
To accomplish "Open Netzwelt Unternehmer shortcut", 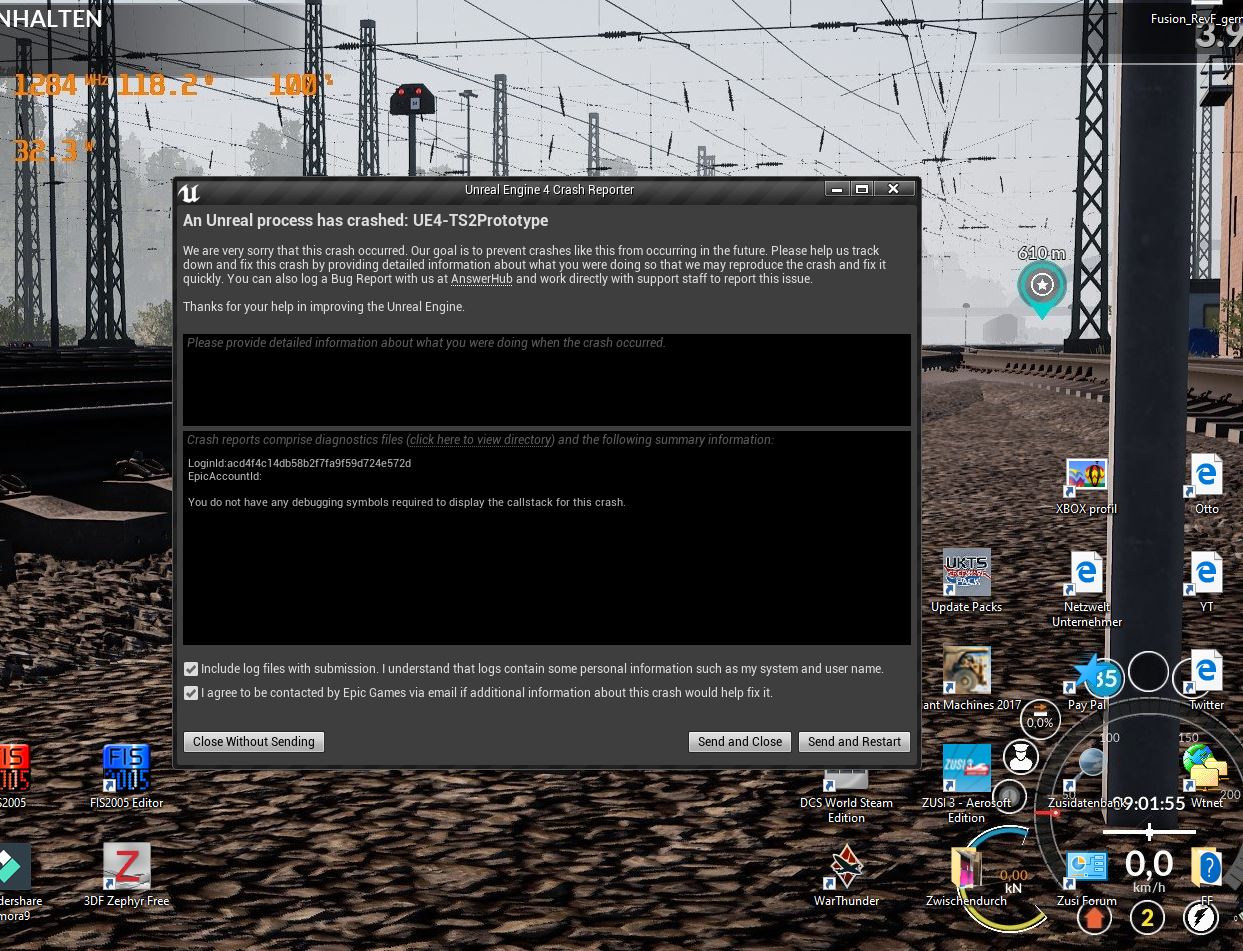I will pyautogui.click(x=1087, y=590).
